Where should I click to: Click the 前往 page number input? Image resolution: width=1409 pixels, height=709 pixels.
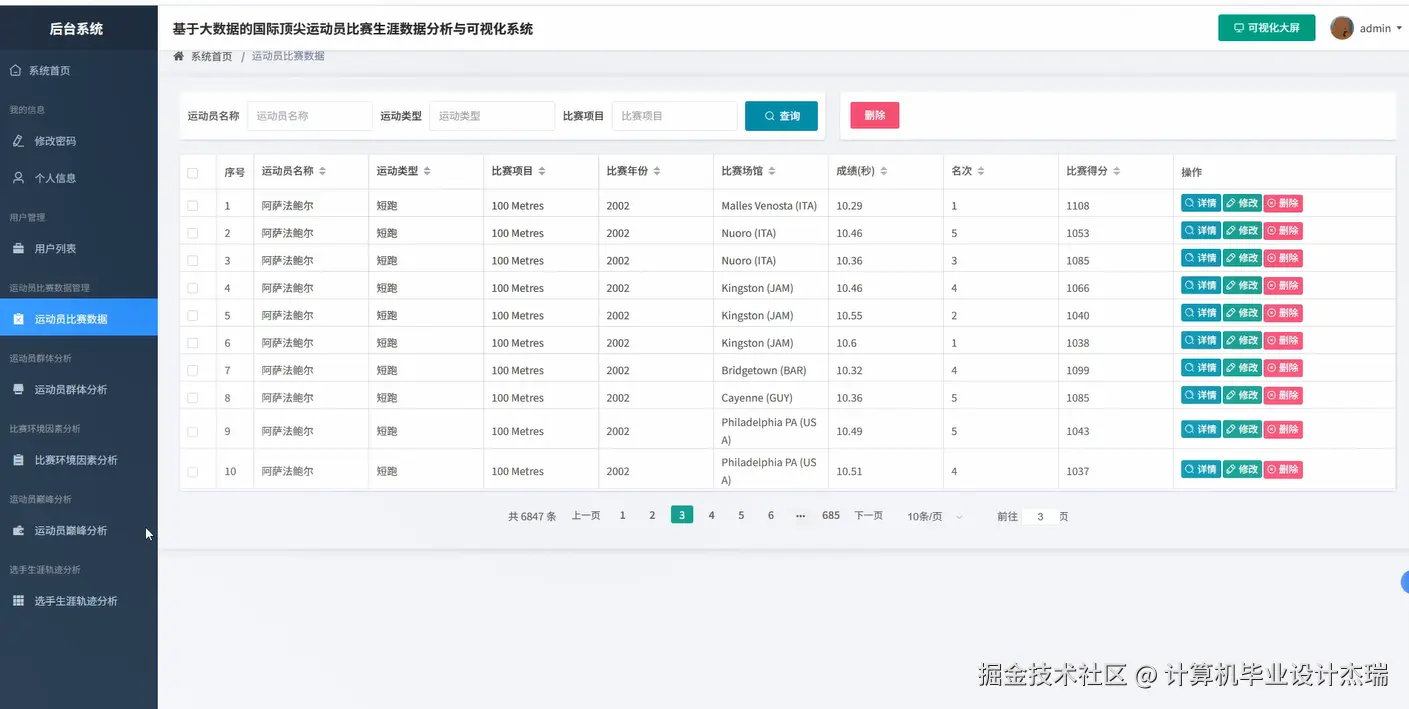tap(1040, 517)
